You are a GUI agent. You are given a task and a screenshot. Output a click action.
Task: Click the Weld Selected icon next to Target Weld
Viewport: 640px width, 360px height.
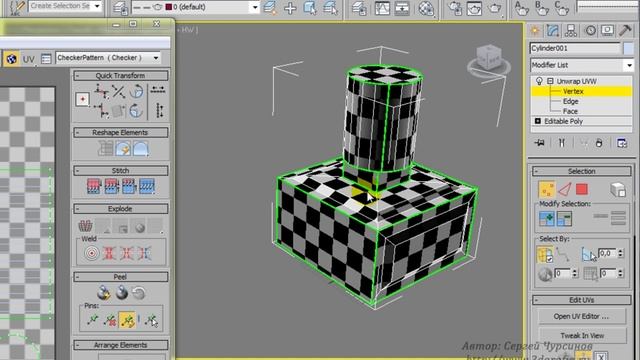click(x=109, y=253)
